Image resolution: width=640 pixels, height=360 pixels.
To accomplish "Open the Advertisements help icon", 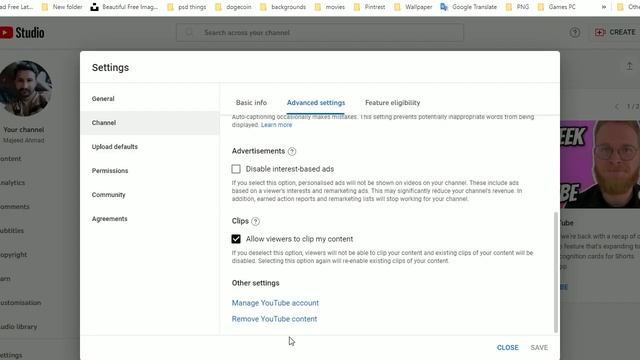I will pos(292,151).
